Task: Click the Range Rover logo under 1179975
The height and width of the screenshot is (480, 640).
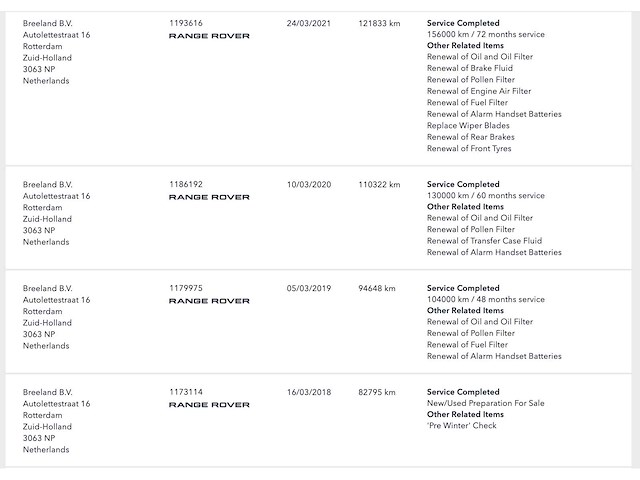Action: click(x=209, y=301)
